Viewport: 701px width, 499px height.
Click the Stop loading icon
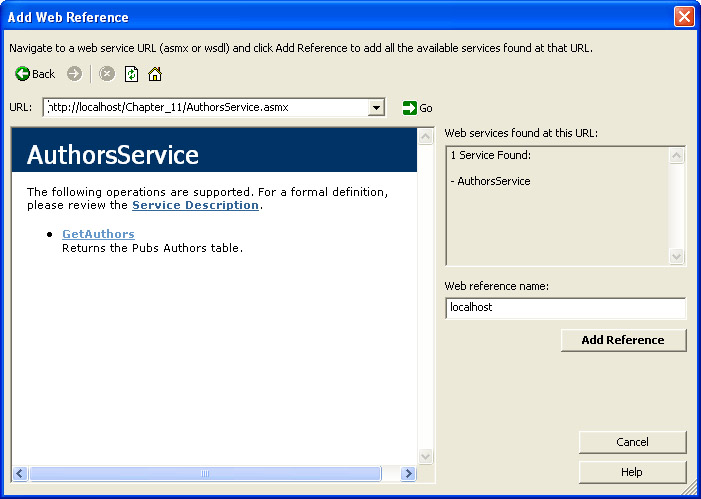tap(107, 74)
